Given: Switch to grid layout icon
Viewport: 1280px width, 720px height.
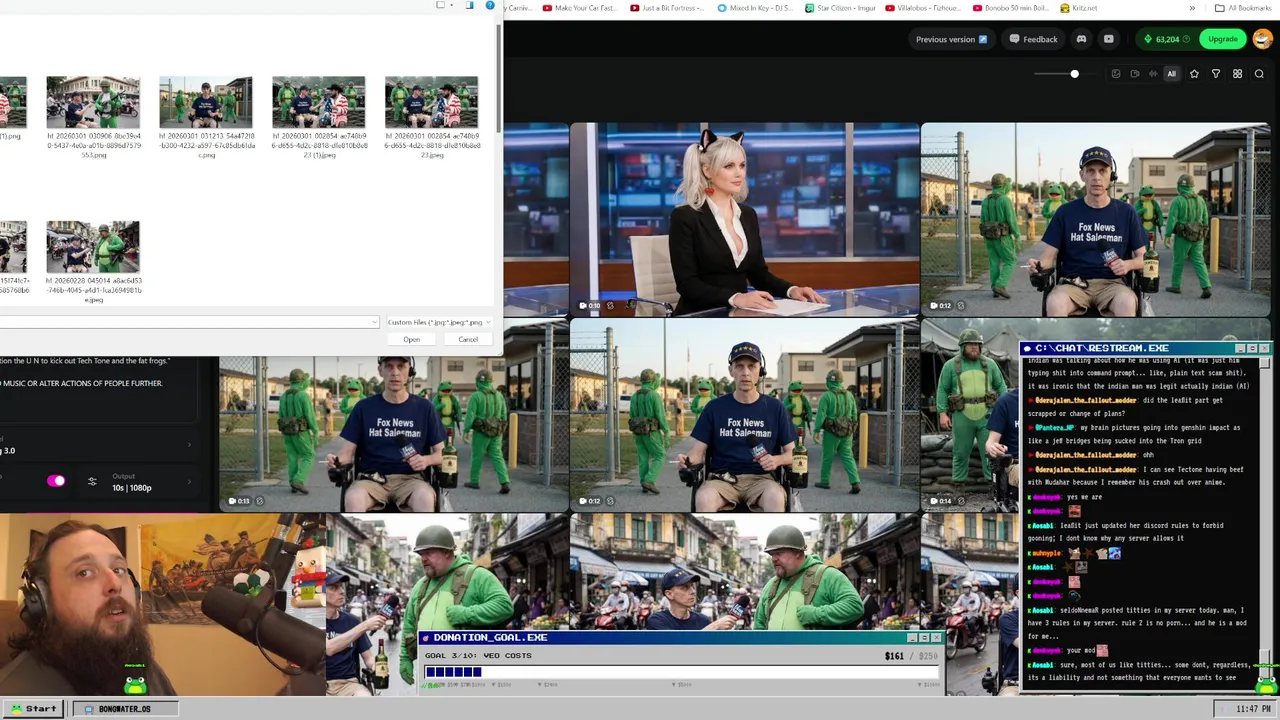Looking at the screenshot, I should tap(1237, 74).
